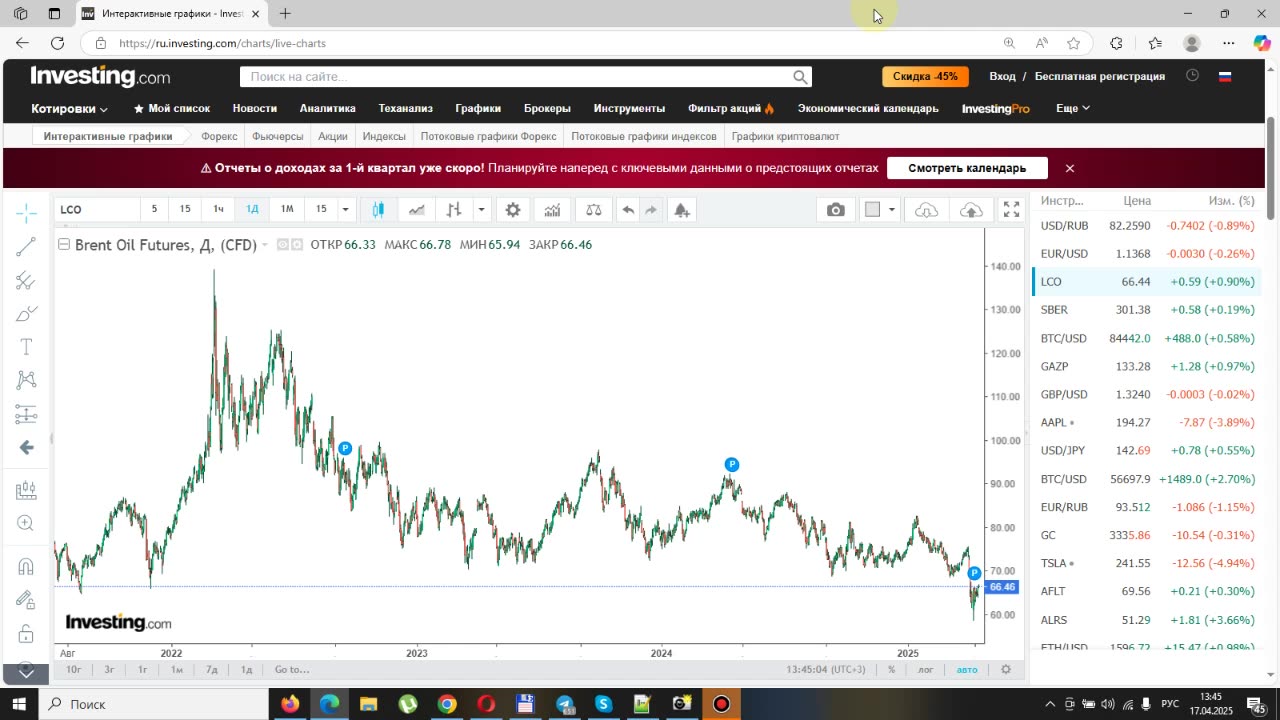This screenshot has height=720, width=1280.
Task: Select BTC/USD 84442.0 watchlist row
Action: click(1147, 338)
